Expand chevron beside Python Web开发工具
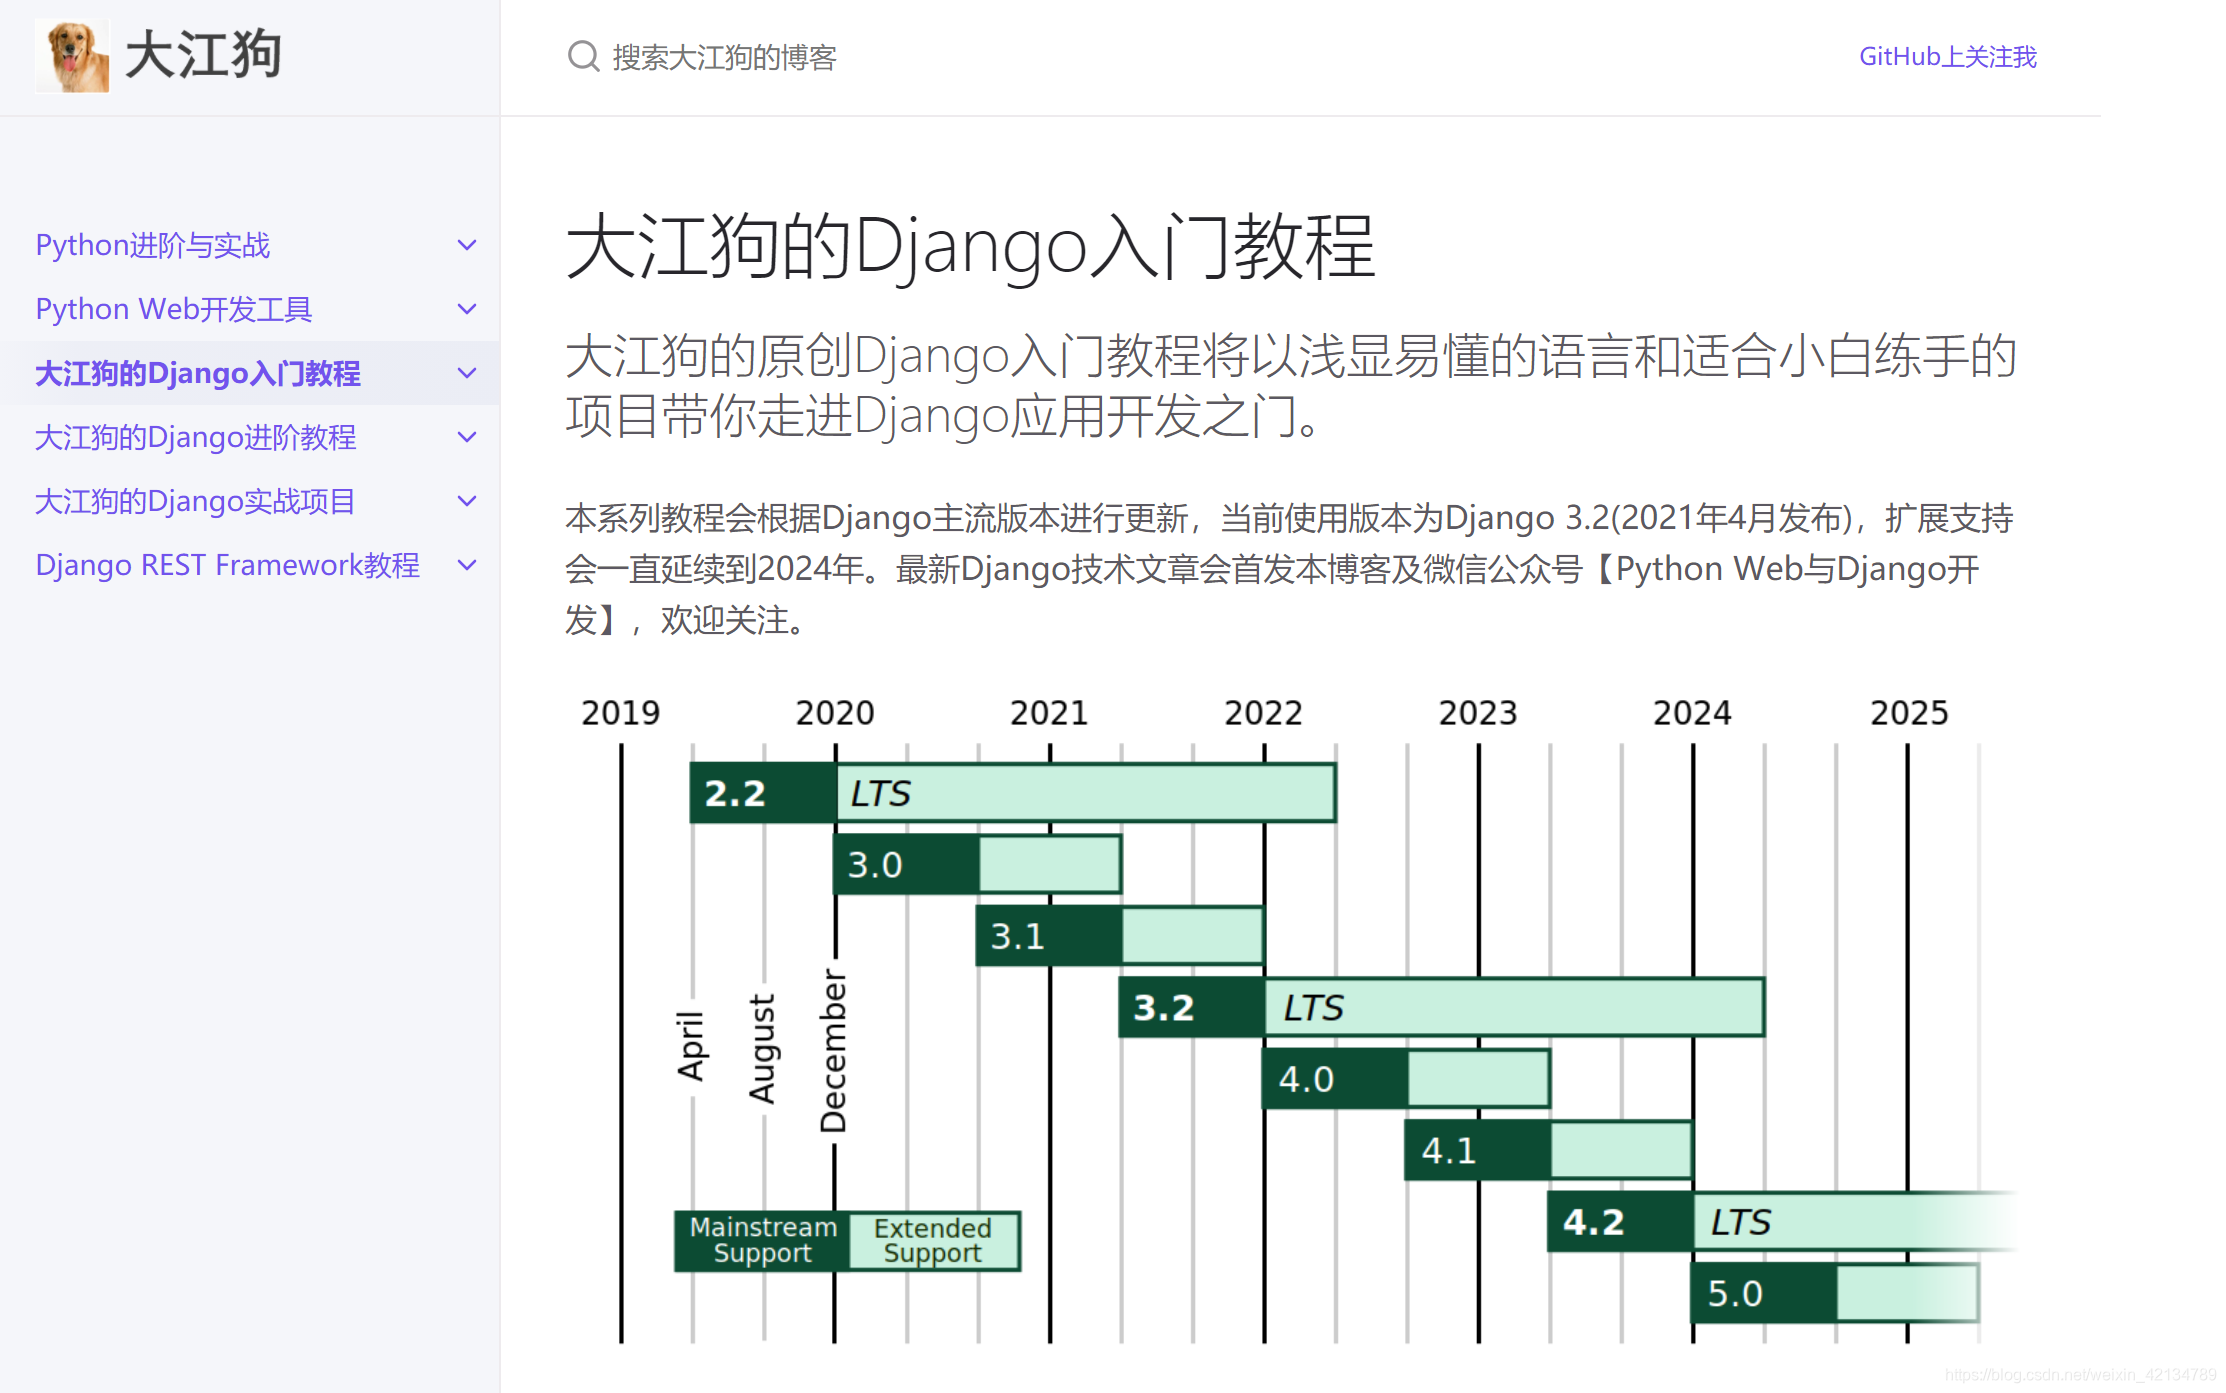Screen dimensions: 2226x1393 (x=466, y=309)
